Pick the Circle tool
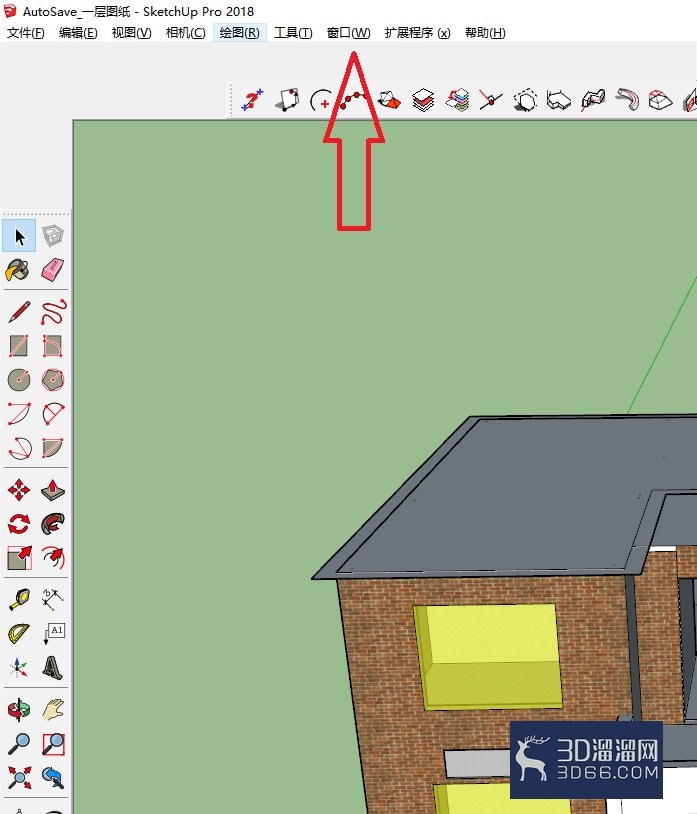 tap(19, 380)
